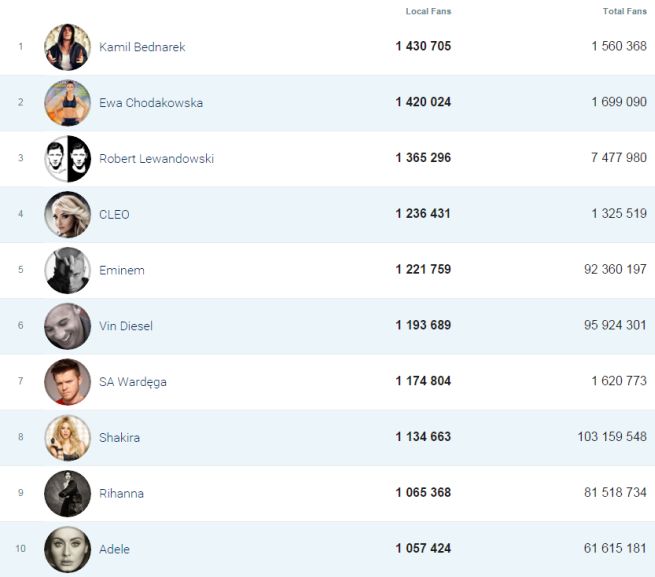
Task: Click SA Wardęga's profile picture
Action: tap(67, 382)
